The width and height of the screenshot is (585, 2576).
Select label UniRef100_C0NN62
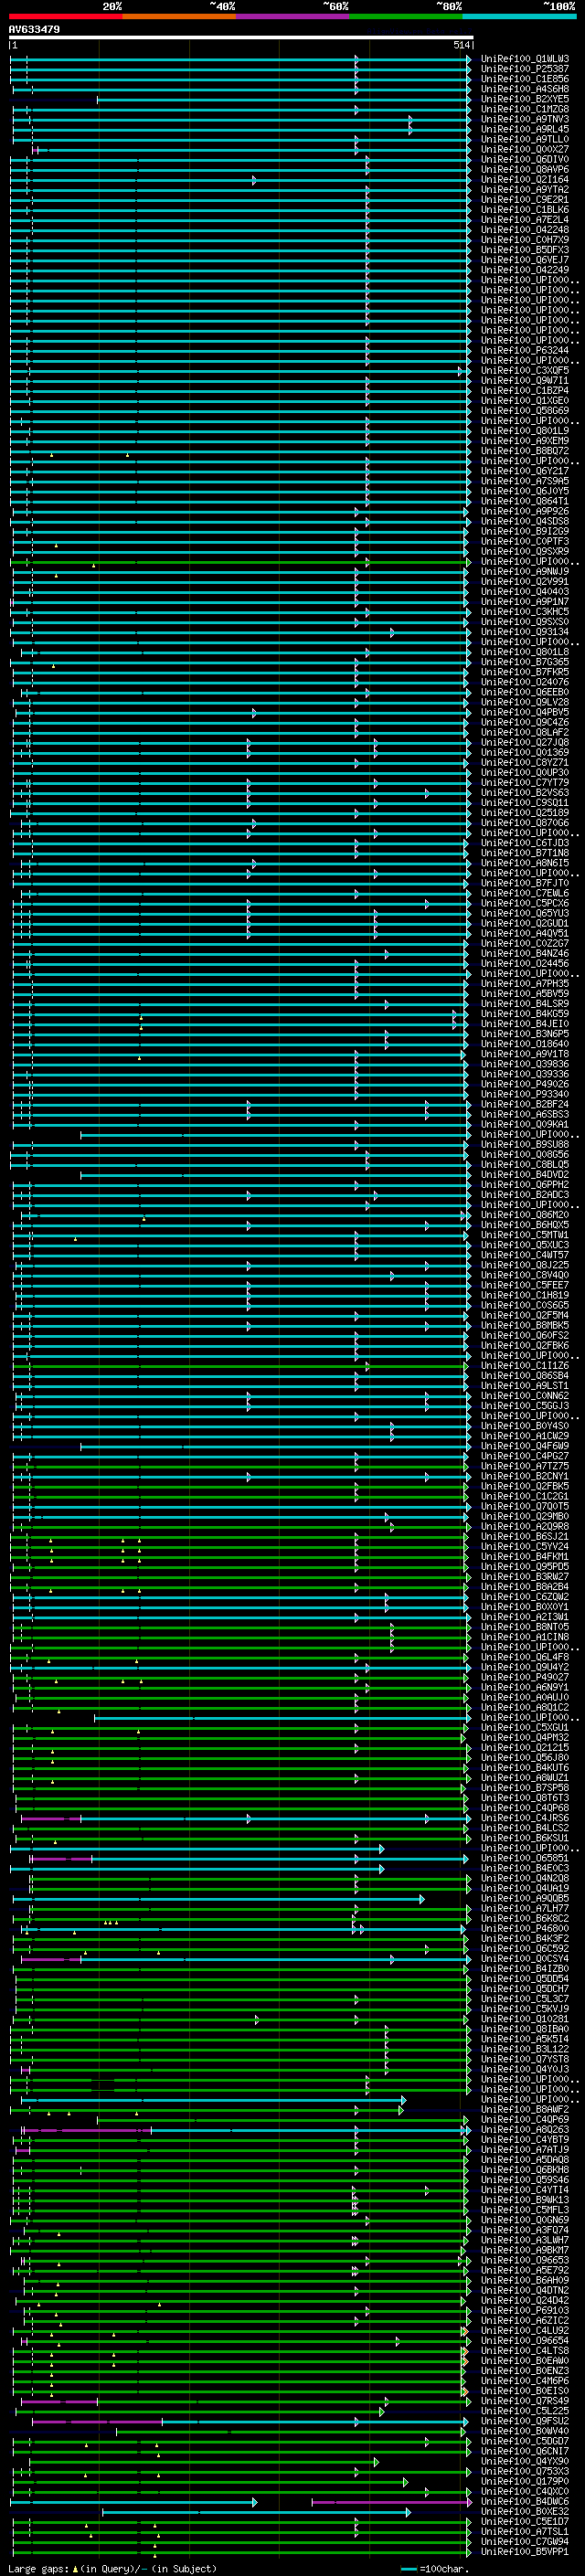click(x=525, y=1395)
